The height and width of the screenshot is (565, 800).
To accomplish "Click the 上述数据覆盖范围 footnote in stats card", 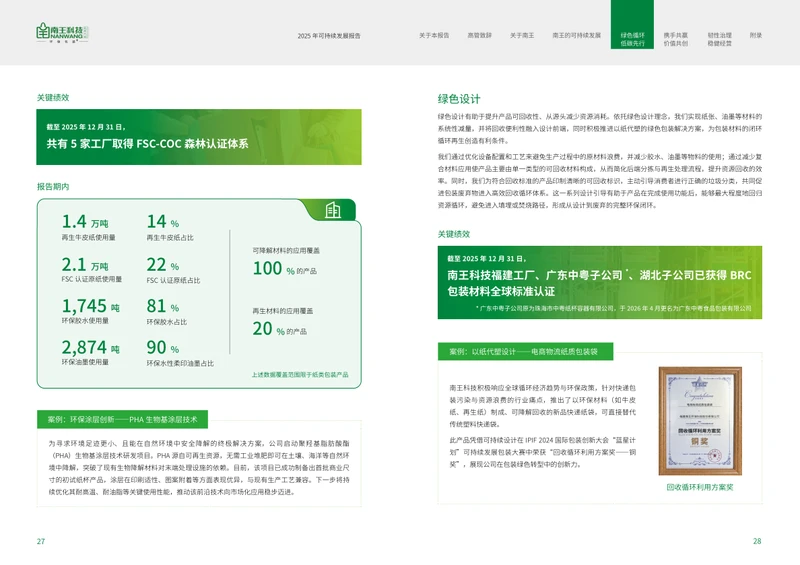I will coord(300,375).
